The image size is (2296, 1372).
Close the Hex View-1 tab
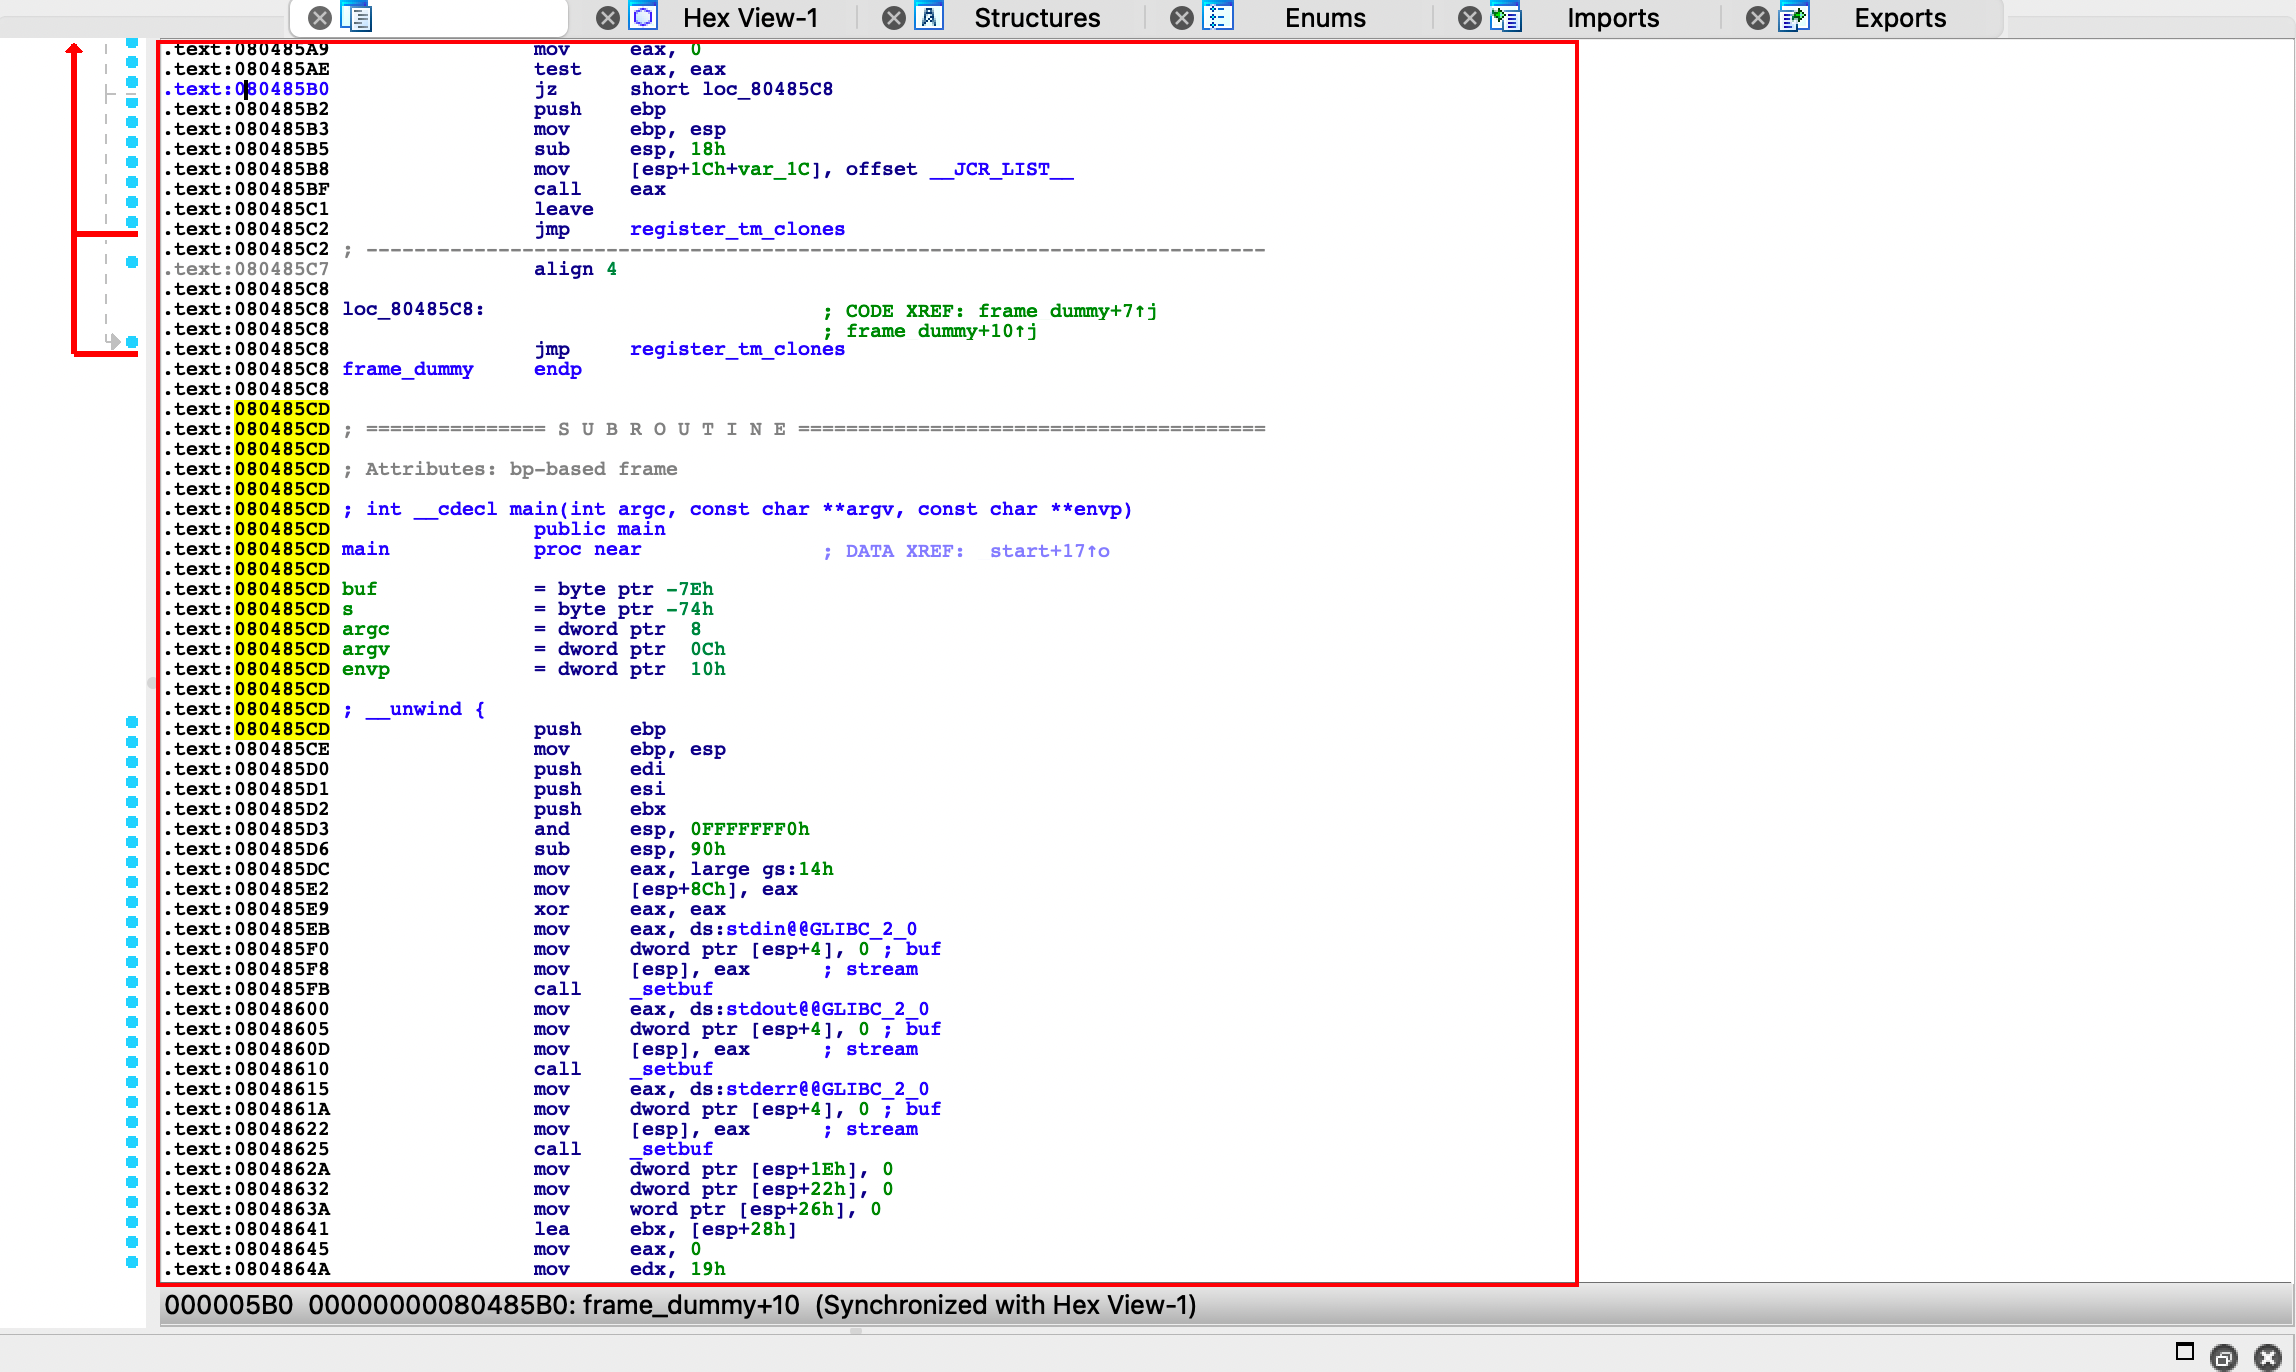tap(608, 18)
